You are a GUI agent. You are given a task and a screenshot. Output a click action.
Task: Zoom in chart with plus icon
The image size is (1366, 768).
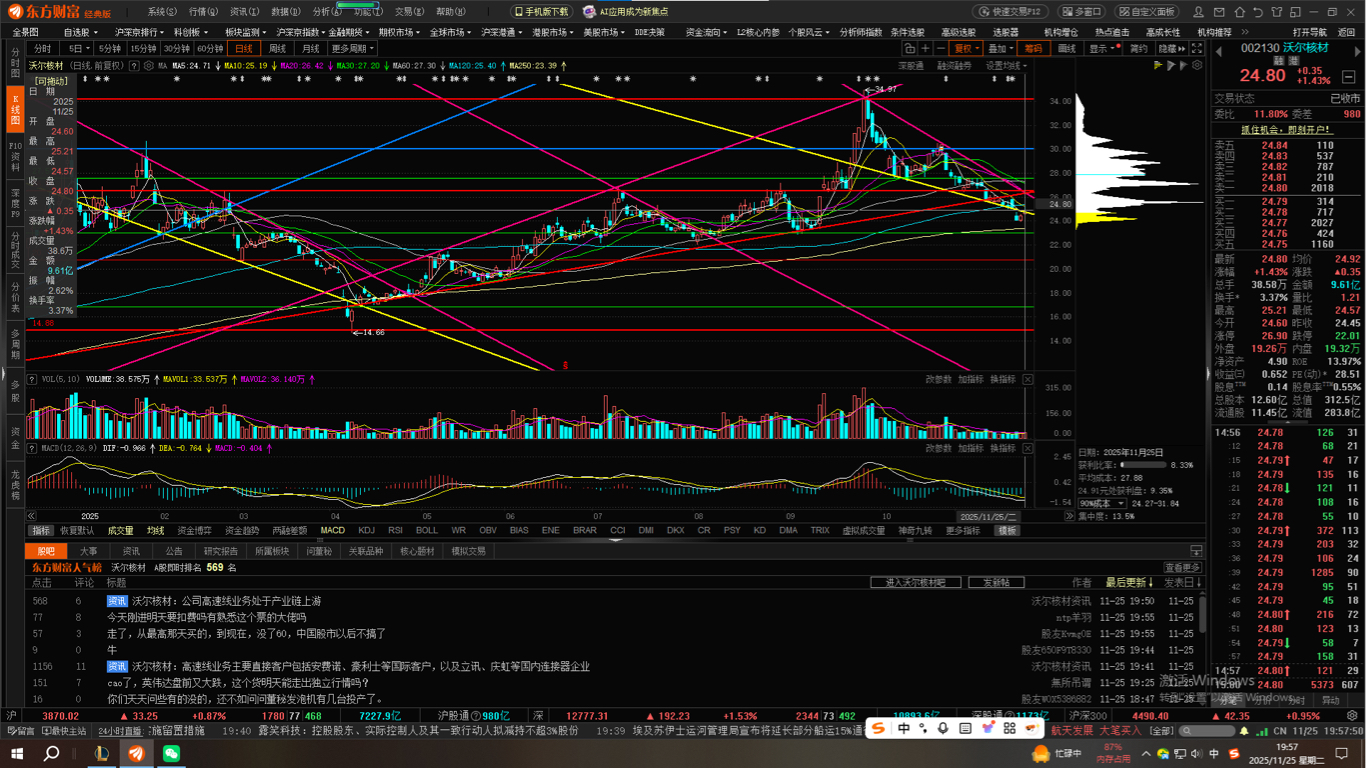point(925,48)
